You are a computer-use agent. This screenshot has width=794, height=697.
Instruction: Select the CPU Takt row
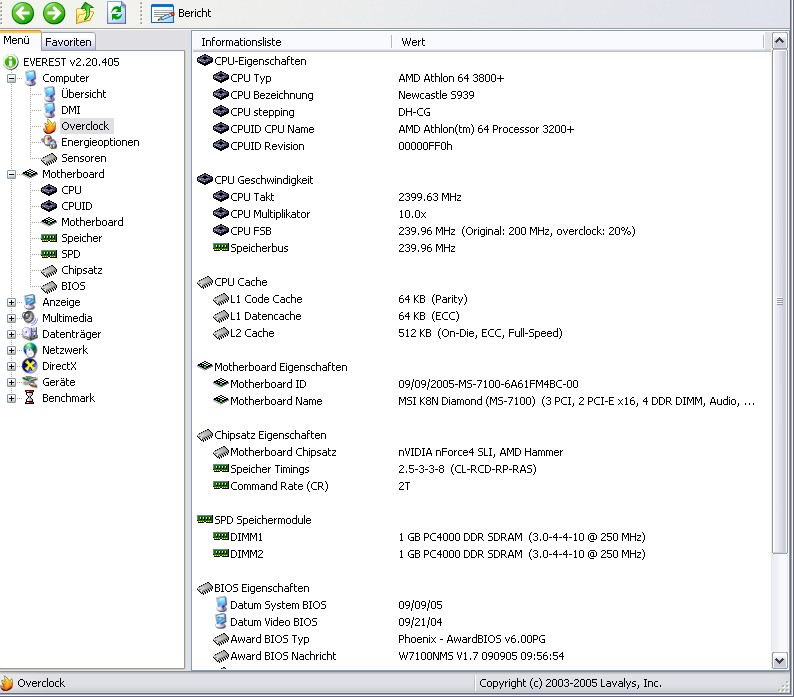pyautogui.click(x=481, y=197)
